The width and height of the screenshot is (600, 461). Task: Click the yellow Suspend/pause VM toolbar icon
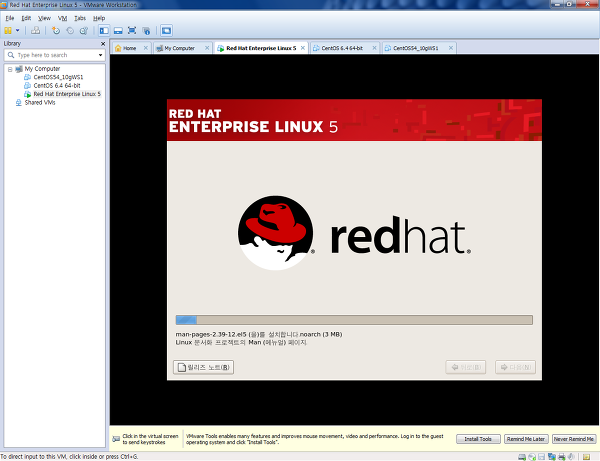tap(8, 30)
